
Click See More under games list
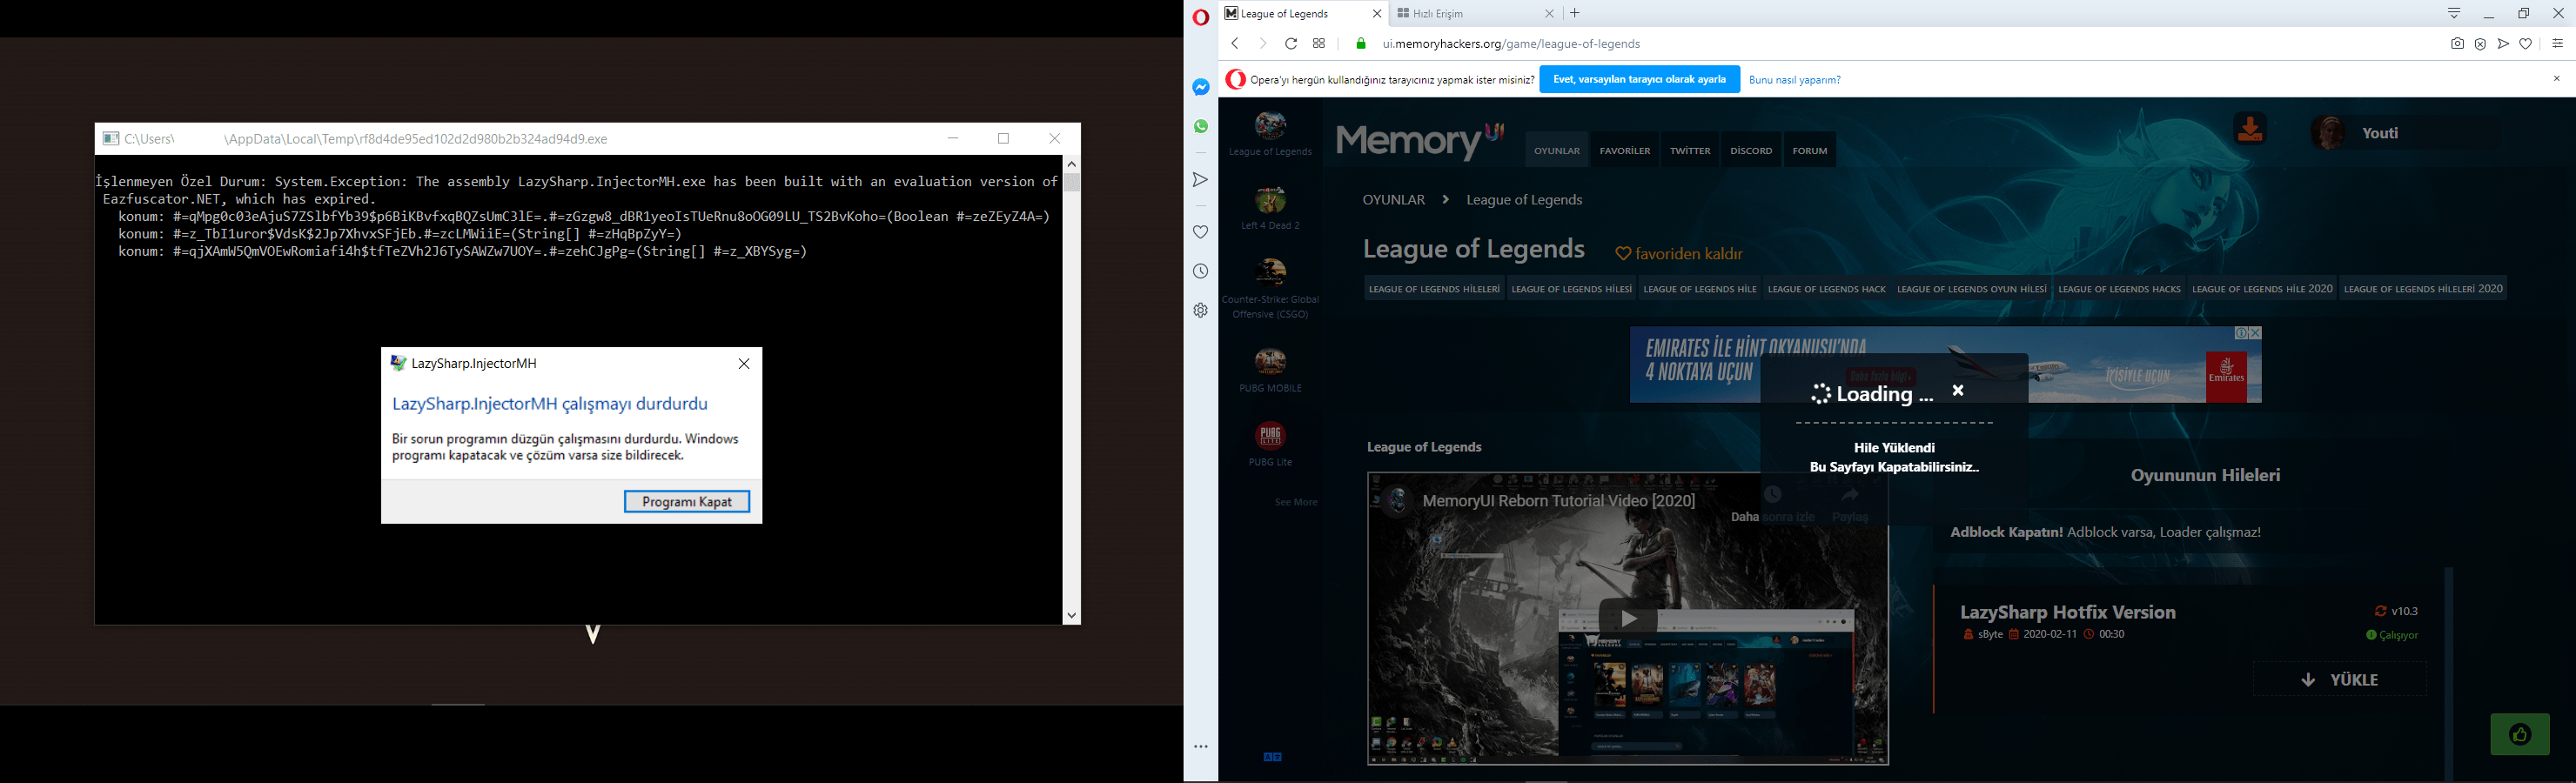pos(1296,502)
